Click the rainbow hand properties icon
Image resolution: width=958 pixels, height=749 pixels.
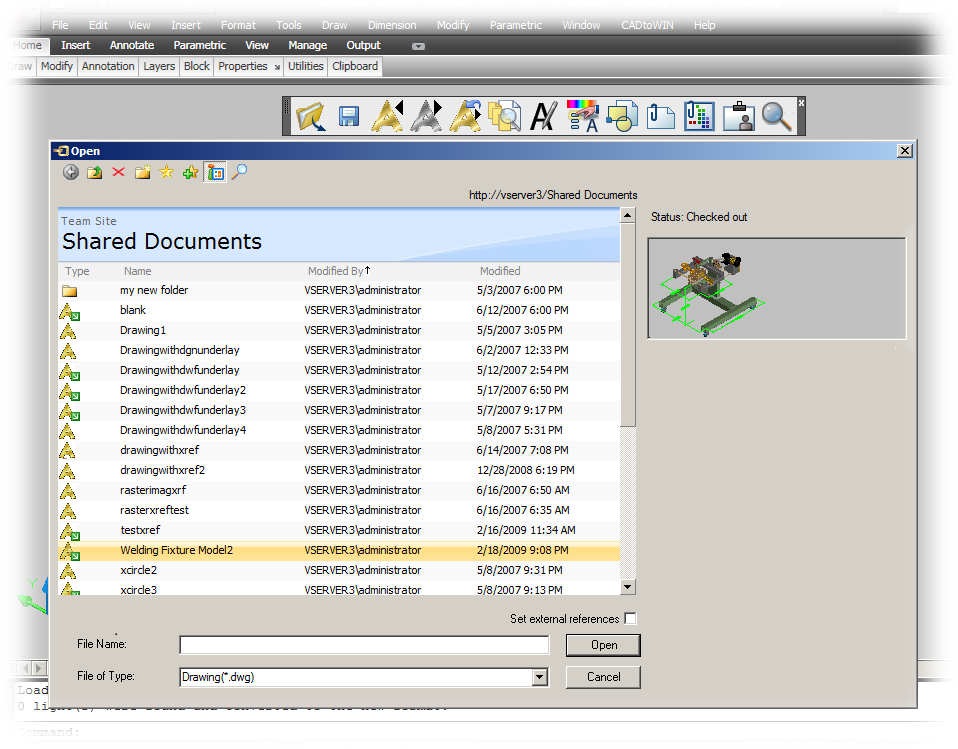click(x=582, y=116)
